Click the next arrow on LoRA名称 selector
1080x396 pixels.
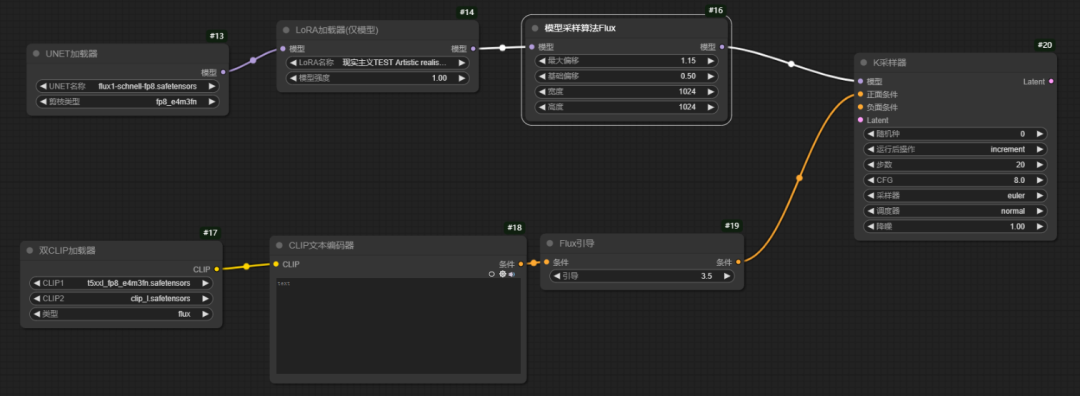click(x=461, y=63)
